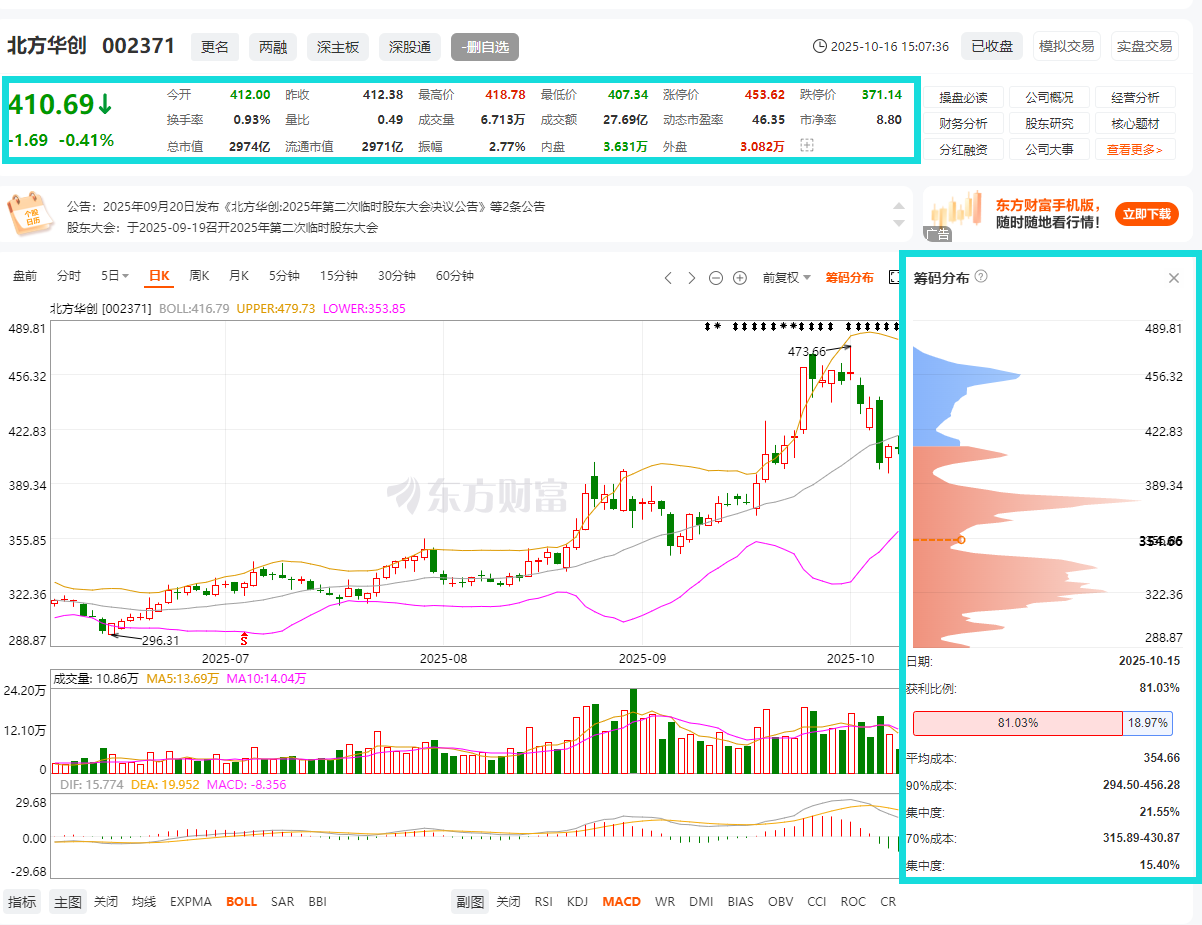The height and width of the screenshot is (925, 1202).
Task: Select the CCI sub-chart indicator
Action: (x=817, y=901)
